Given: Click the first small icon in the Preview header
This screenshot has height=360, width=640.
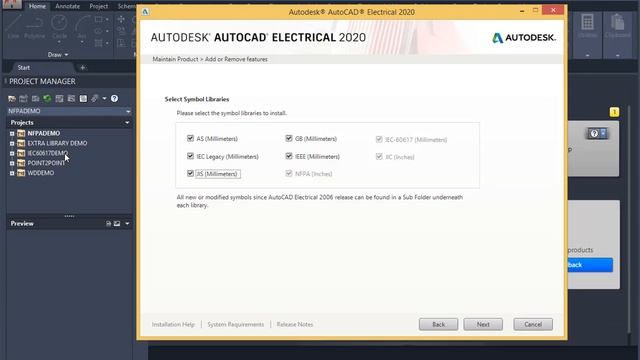Looking at the screenshot, I should coord(108,224).
